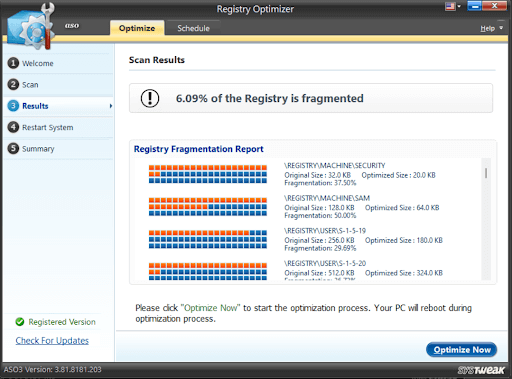Click the Registry Fragmentation Report heading
The image size is (512, 379).
coord(199,149)
